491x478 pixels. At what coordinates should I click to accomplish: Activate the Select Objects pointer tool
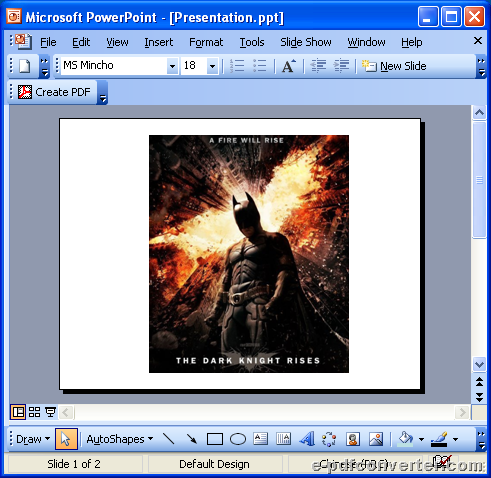pos(66,439)
